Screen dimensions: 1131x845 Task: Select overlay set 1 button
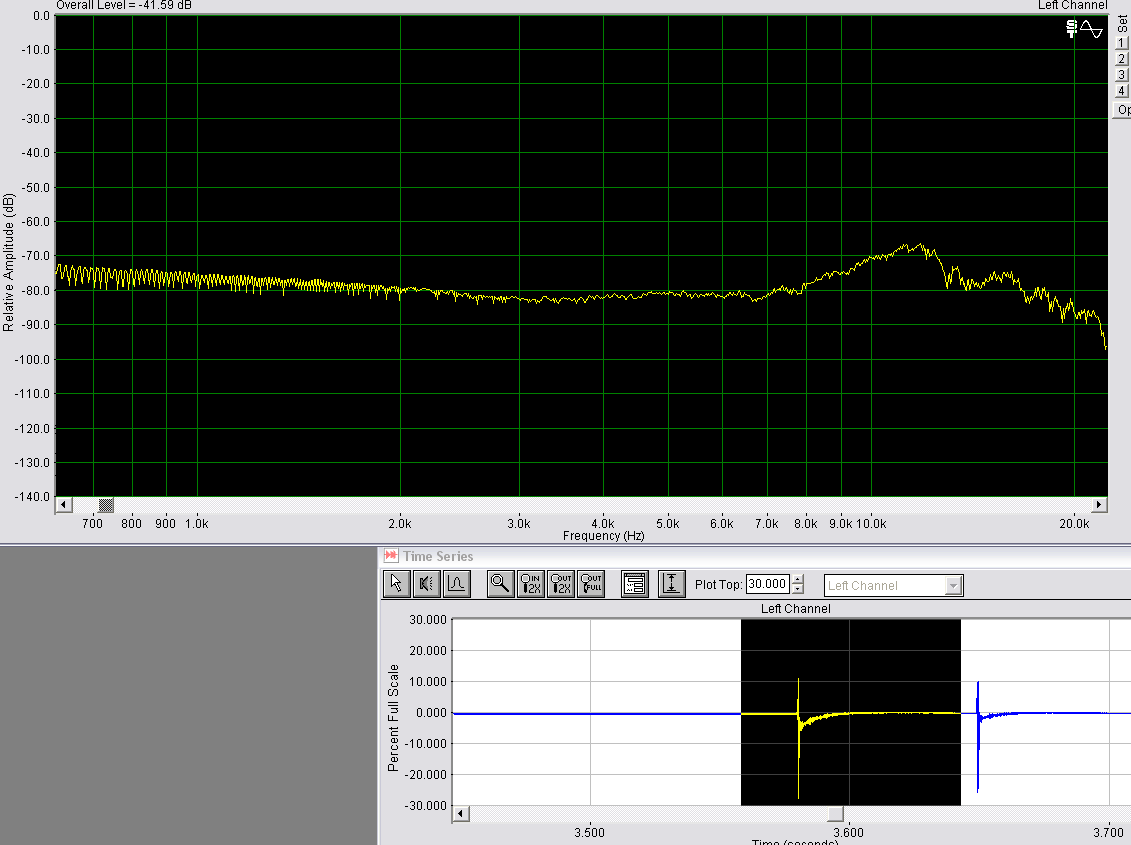[1122, 43]
